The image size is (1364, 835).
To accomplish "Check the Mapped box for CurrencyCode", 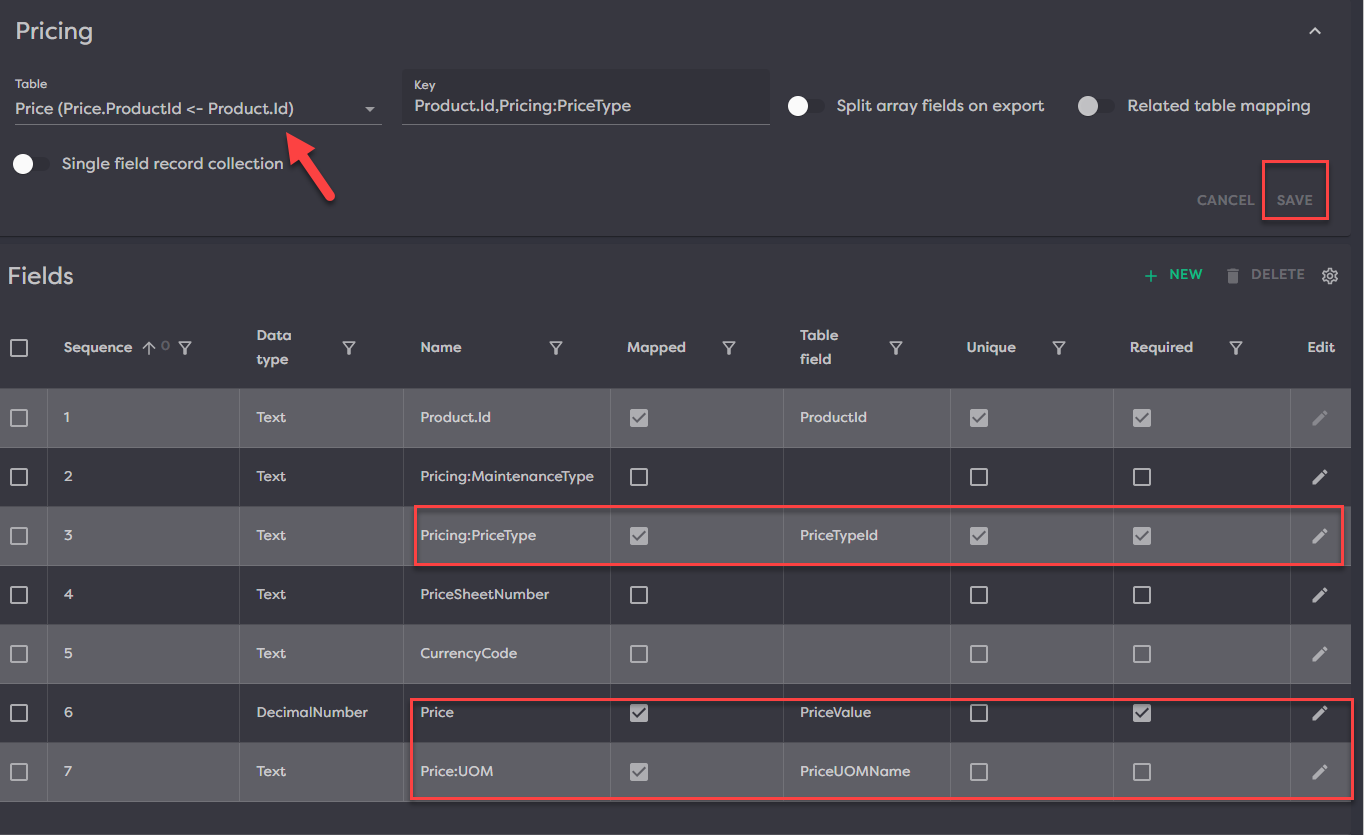I will pyautogui.click(x=639, y=654).
